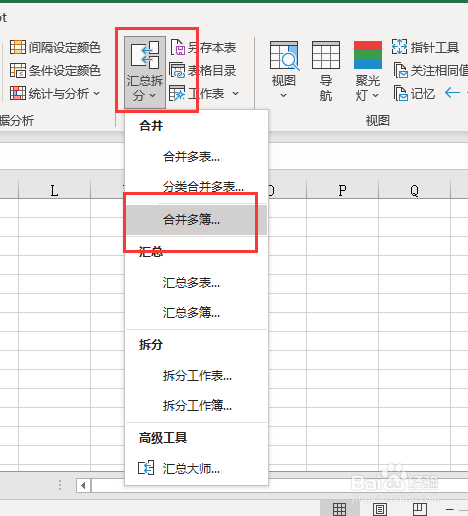The width and height of the screenshot is (468, 516).
Task: Switch to Page Layout view icon
Action: click(x=380, y=509)
